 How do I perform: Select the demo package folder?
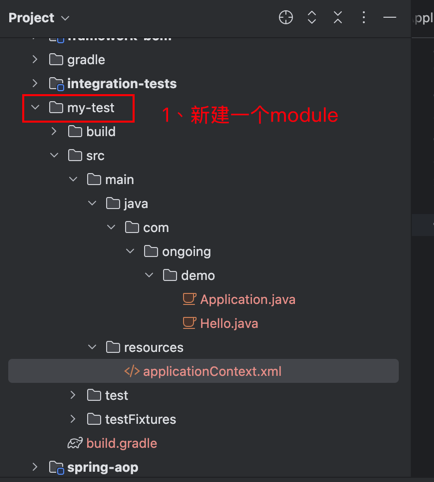[x=198, y=276]
